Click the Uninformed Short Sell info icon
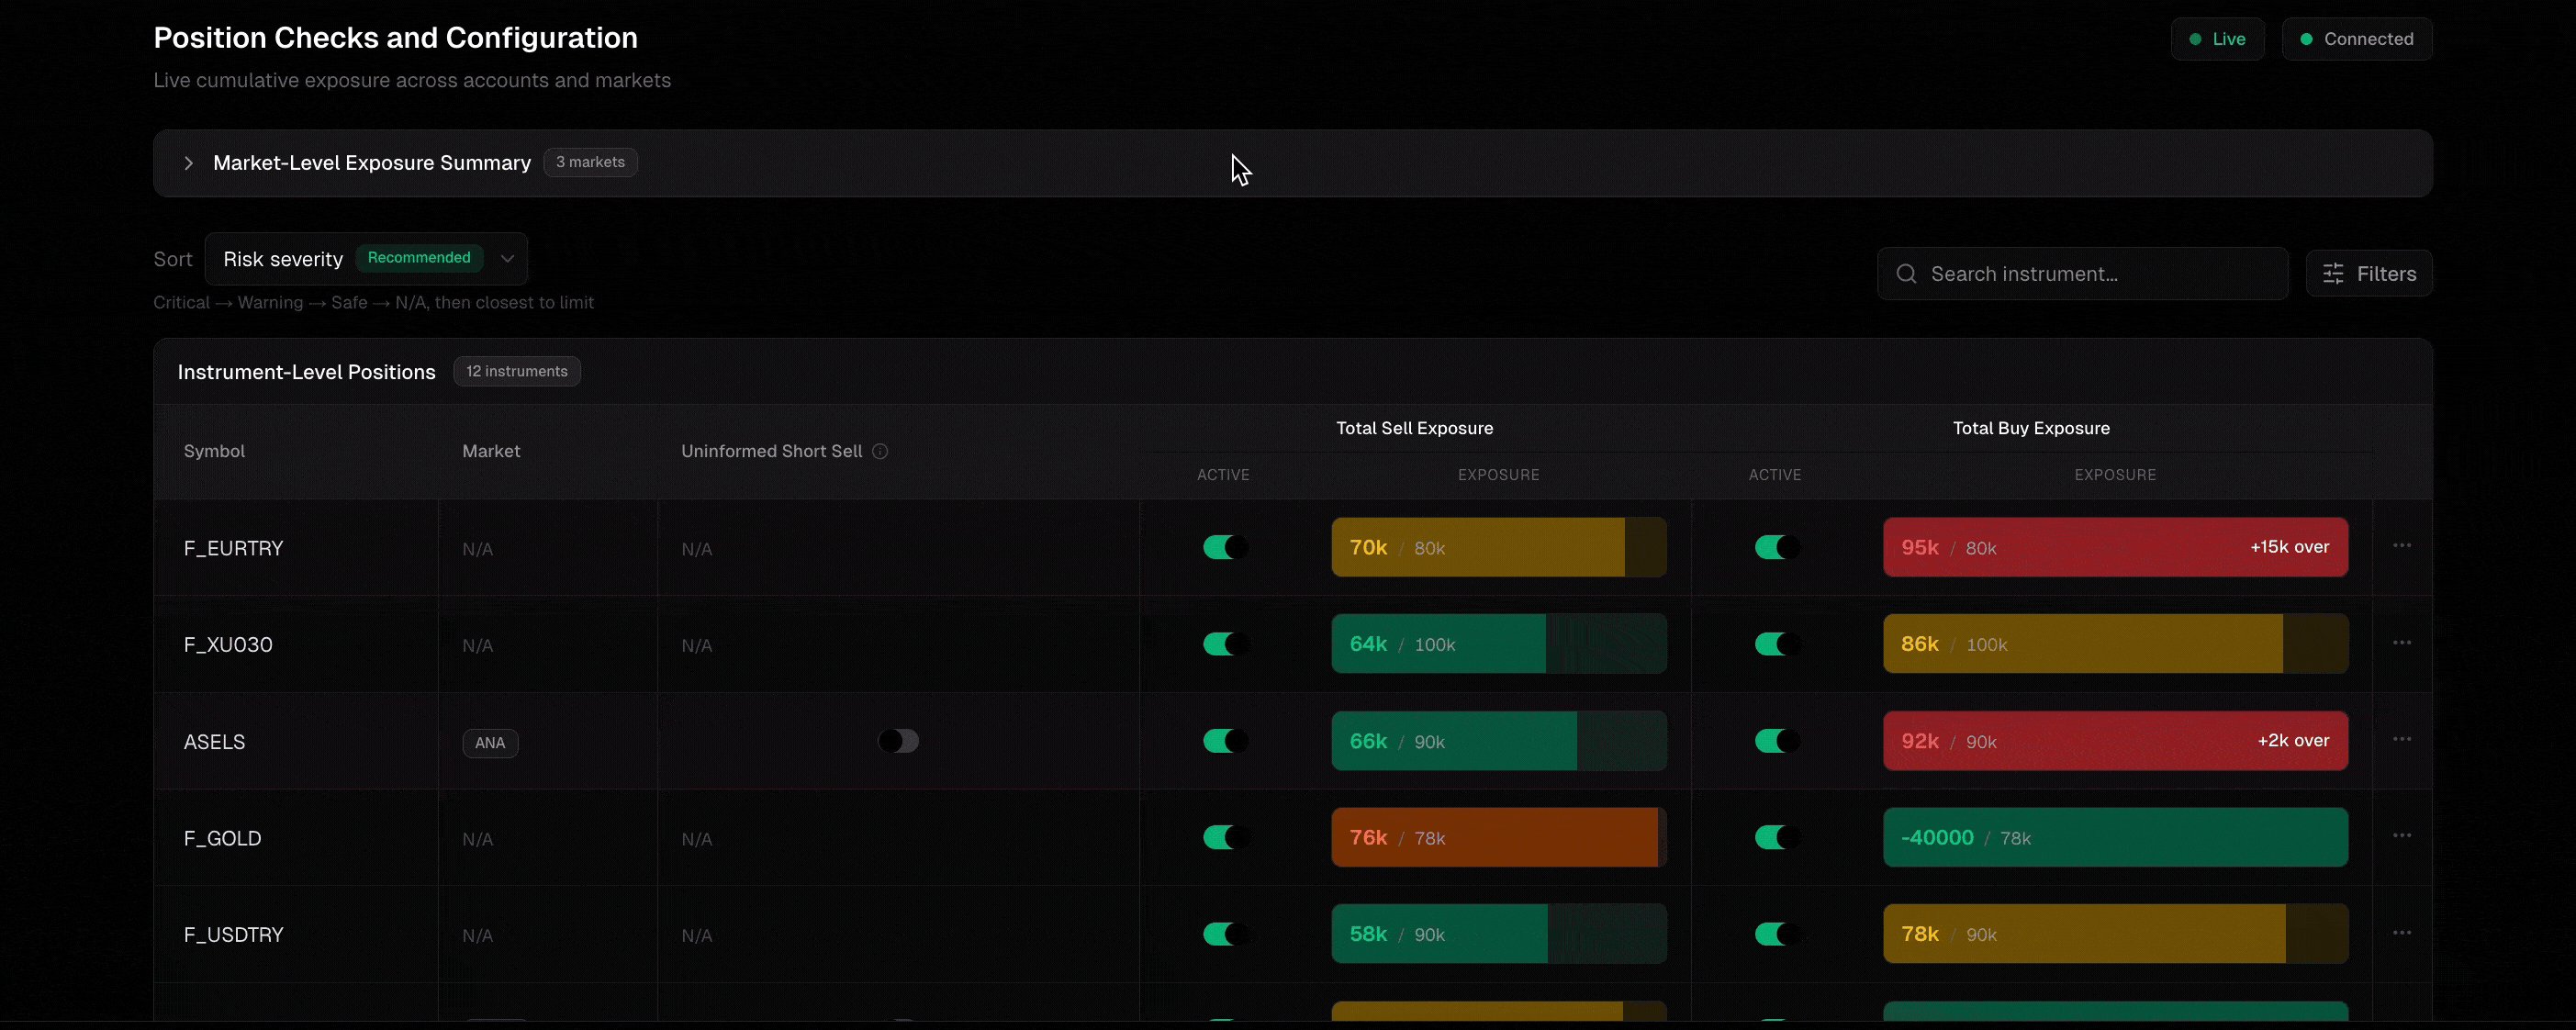Viewport: 2576px width, 1030px height. pos(880,451)
